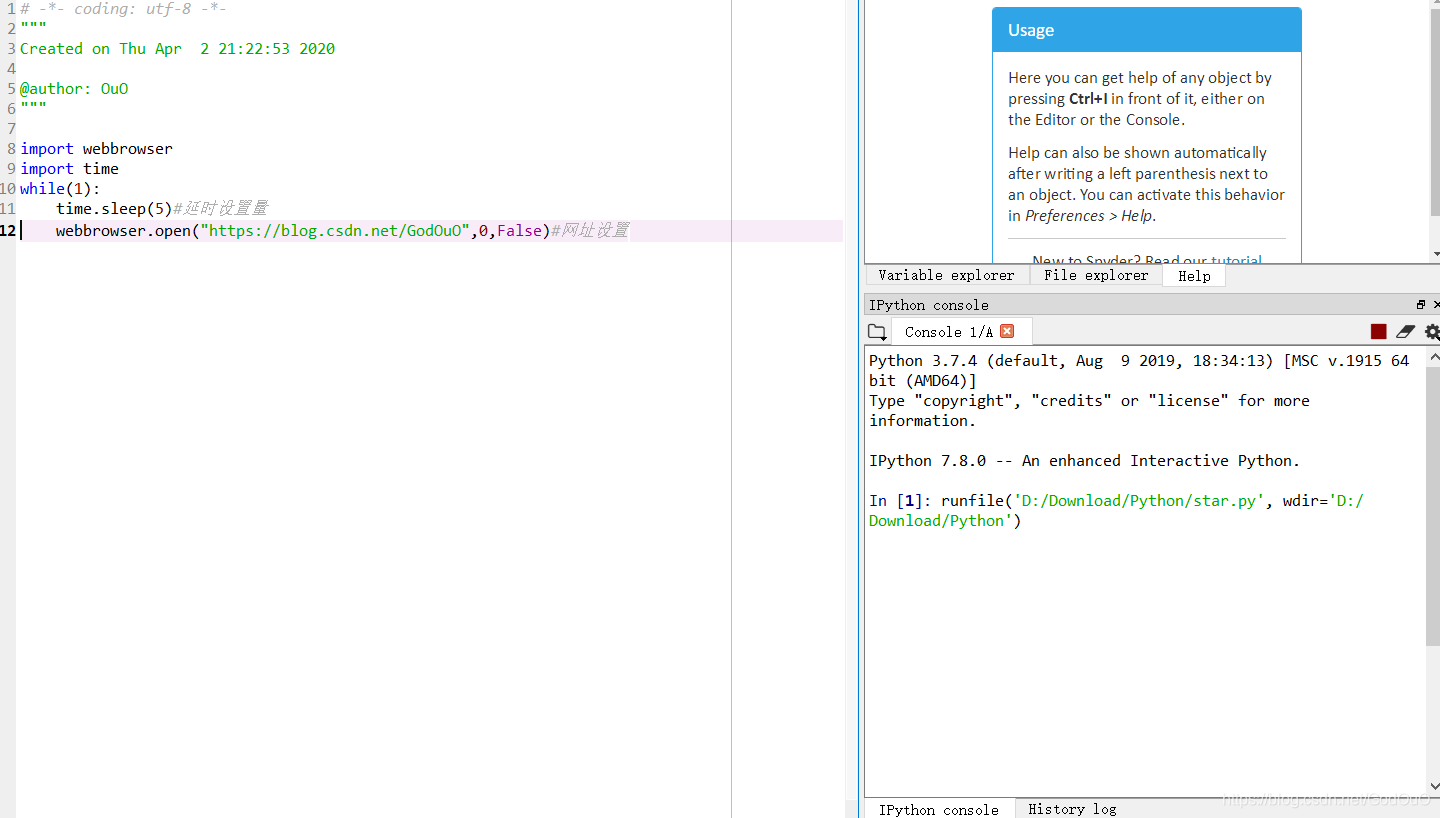Click the IPython console pane title
Viewport: 1440px width, 818px height.
click(x=929, y=305)
